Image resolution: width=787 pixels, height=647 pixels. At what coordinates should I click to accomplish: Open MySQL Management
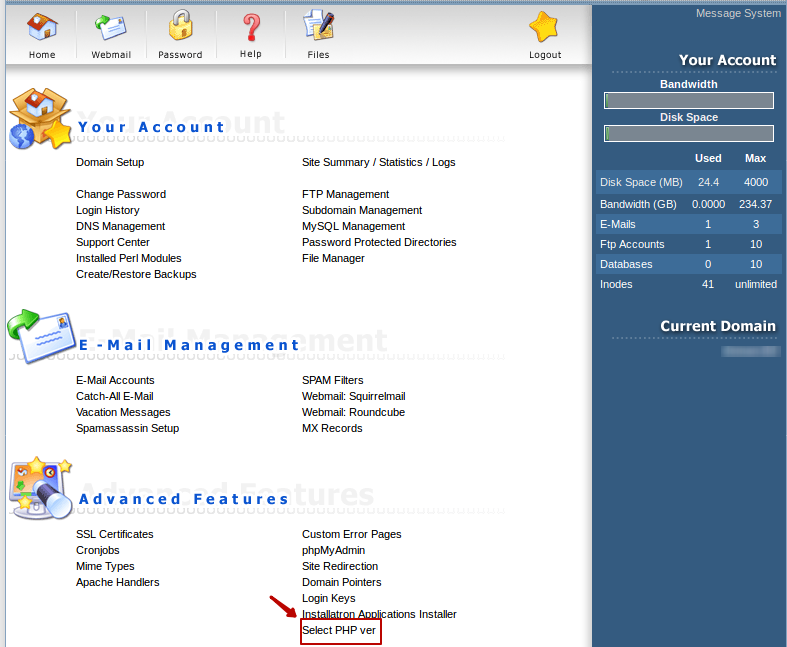[353, 226]
